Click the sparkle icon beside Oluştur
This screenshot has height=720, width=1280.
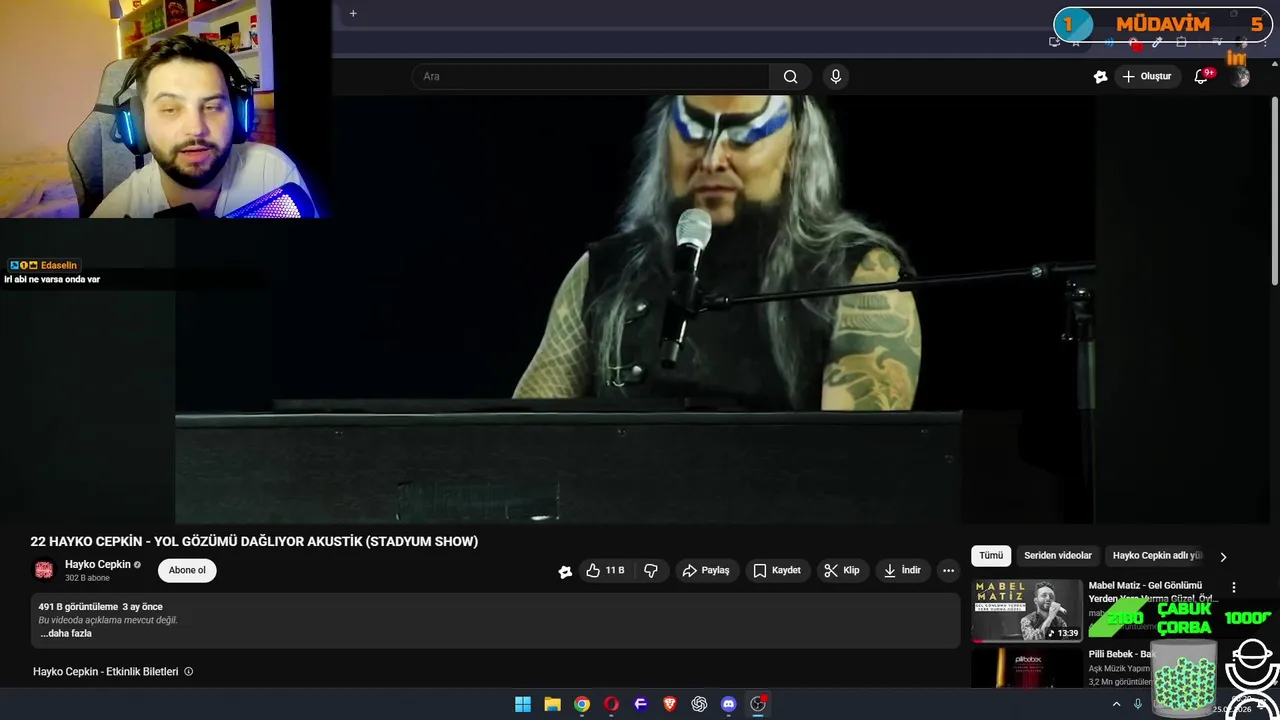coord(1100,76)
